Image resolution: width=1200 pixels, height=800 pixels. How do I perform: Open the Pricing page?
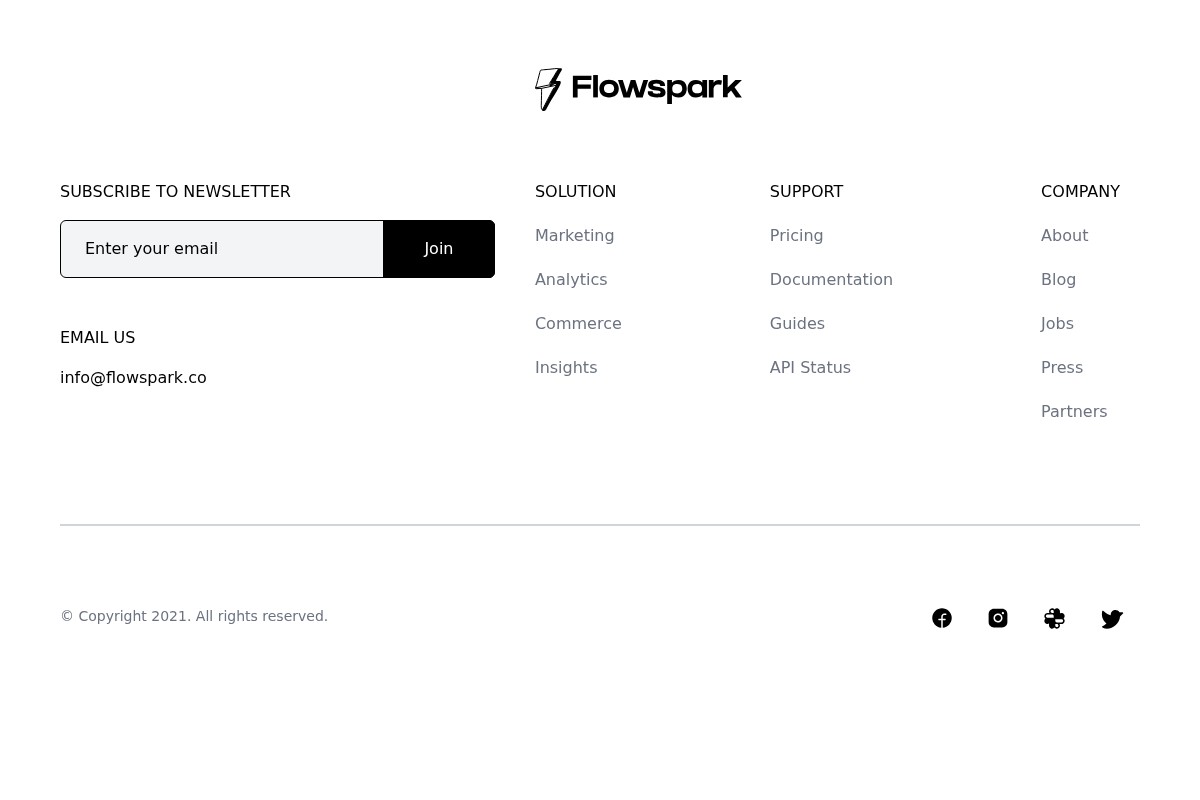click(x=796, y=235)
